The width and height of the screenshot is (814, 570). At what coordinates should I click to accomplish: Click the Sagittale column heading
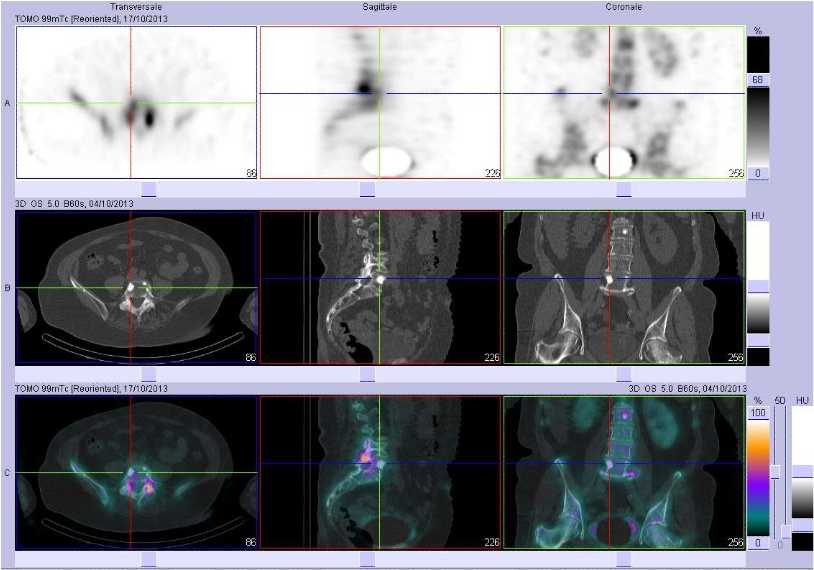(380, 7)
